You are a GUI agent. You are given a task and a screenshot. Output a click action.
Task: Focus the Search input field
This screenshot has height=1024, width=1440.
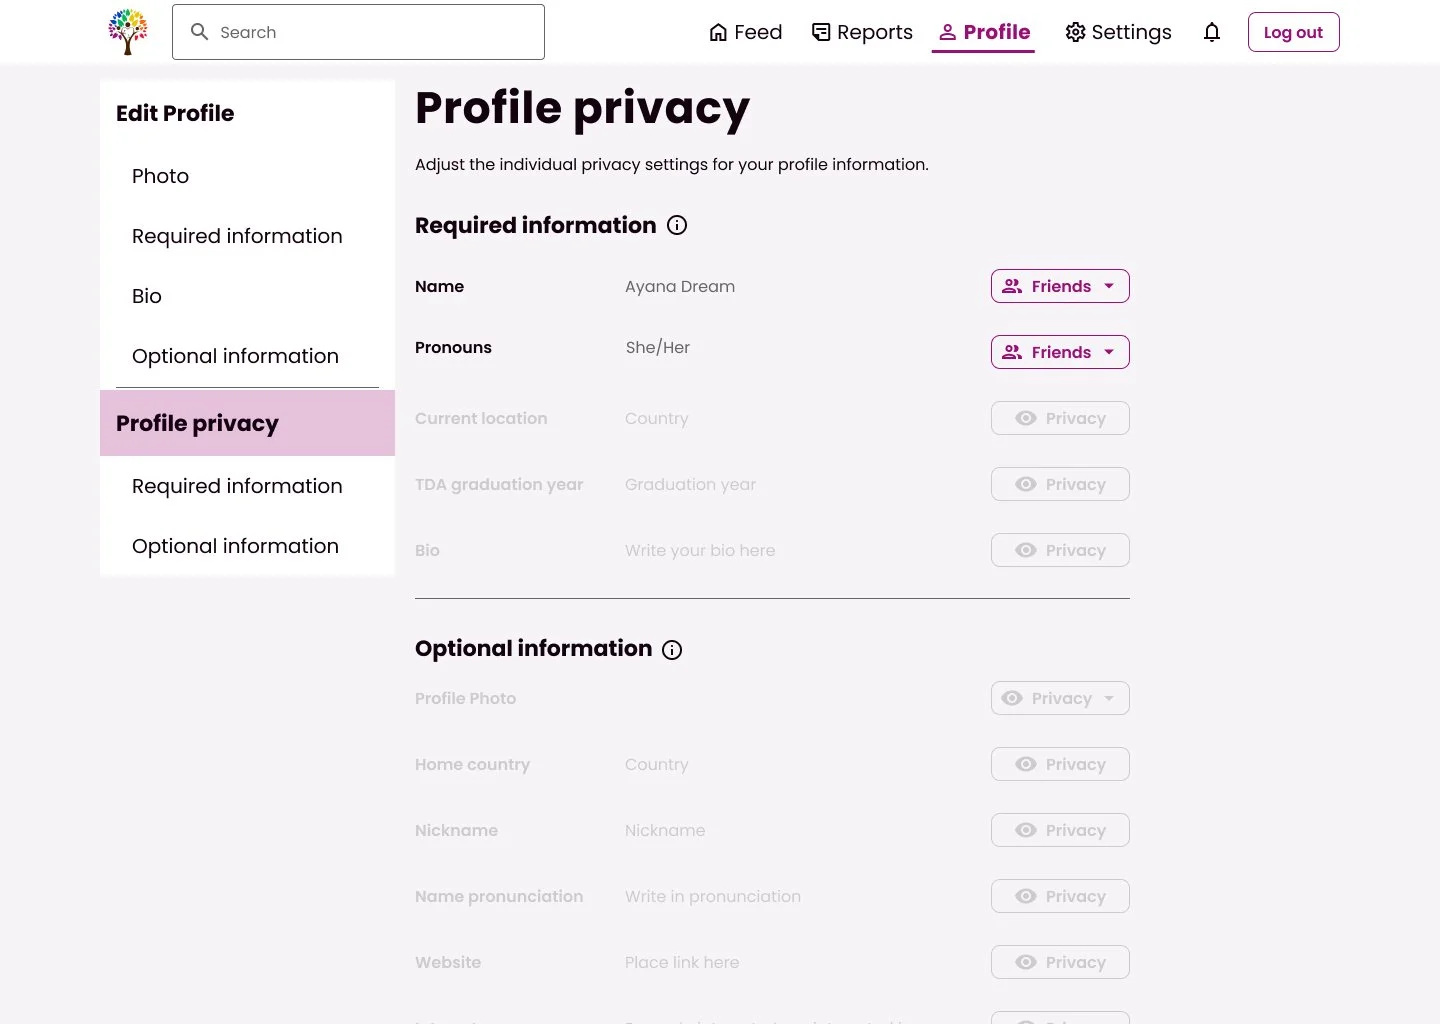coord(358,32)
